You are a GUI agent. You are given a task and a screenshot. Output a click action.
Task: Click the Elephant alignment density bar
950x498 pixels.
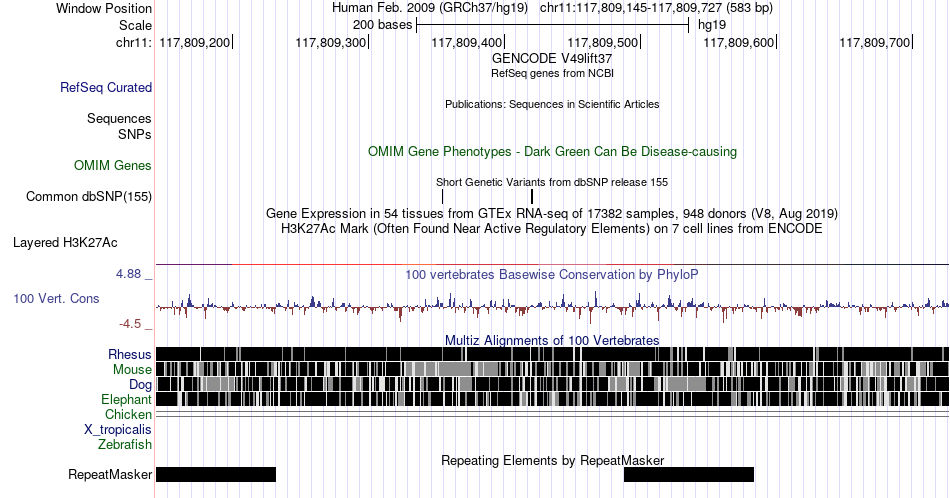pos(552,399)
